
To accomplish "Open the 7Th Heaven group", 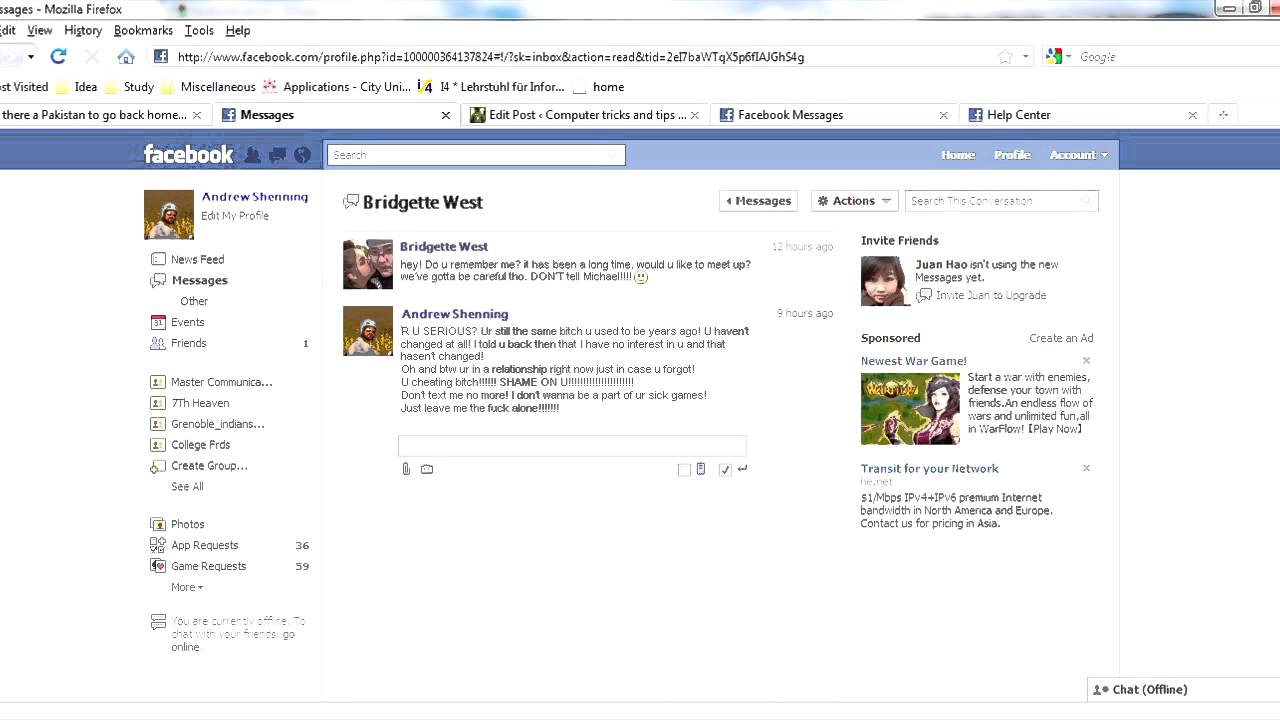I will [x=200, y=403].
